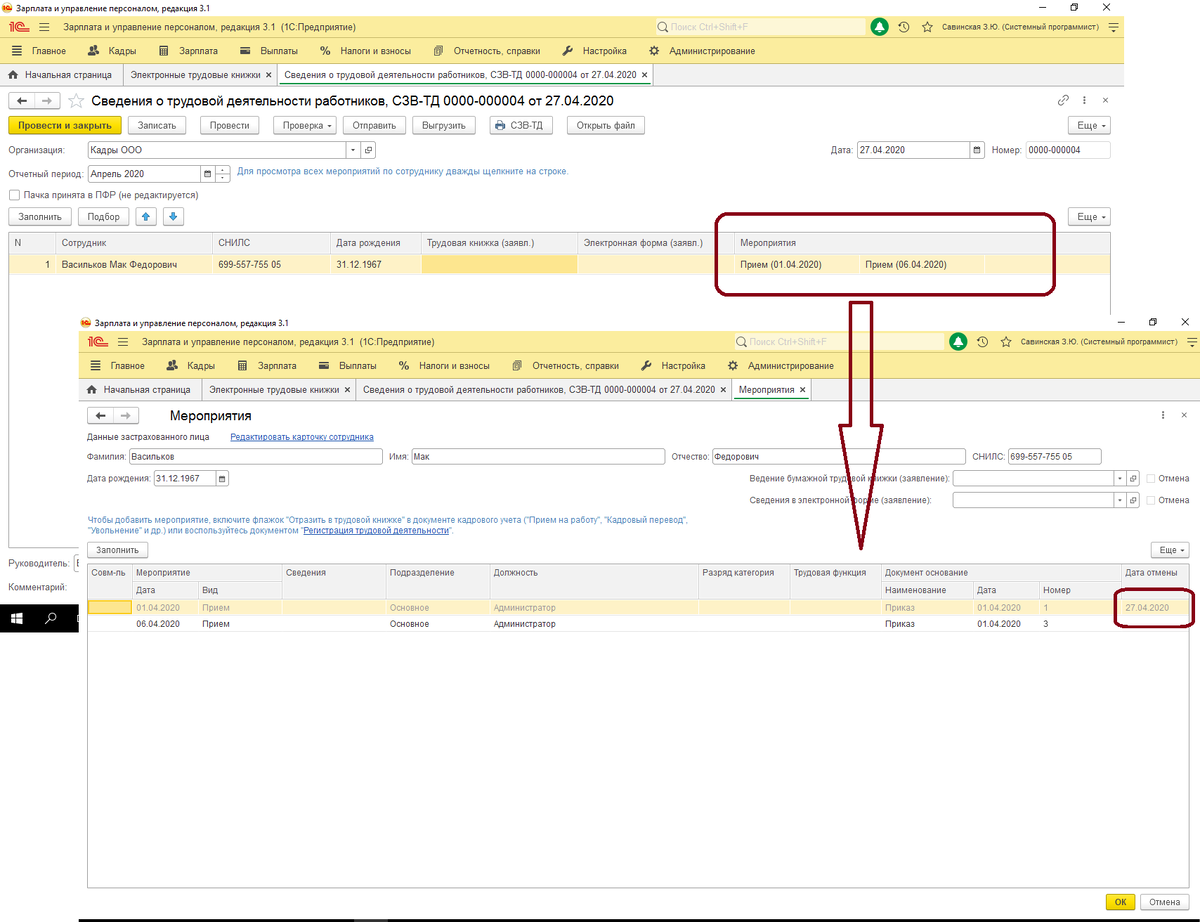
Task: Open paper workbook statement document icon
Action: pos(1133,478)
